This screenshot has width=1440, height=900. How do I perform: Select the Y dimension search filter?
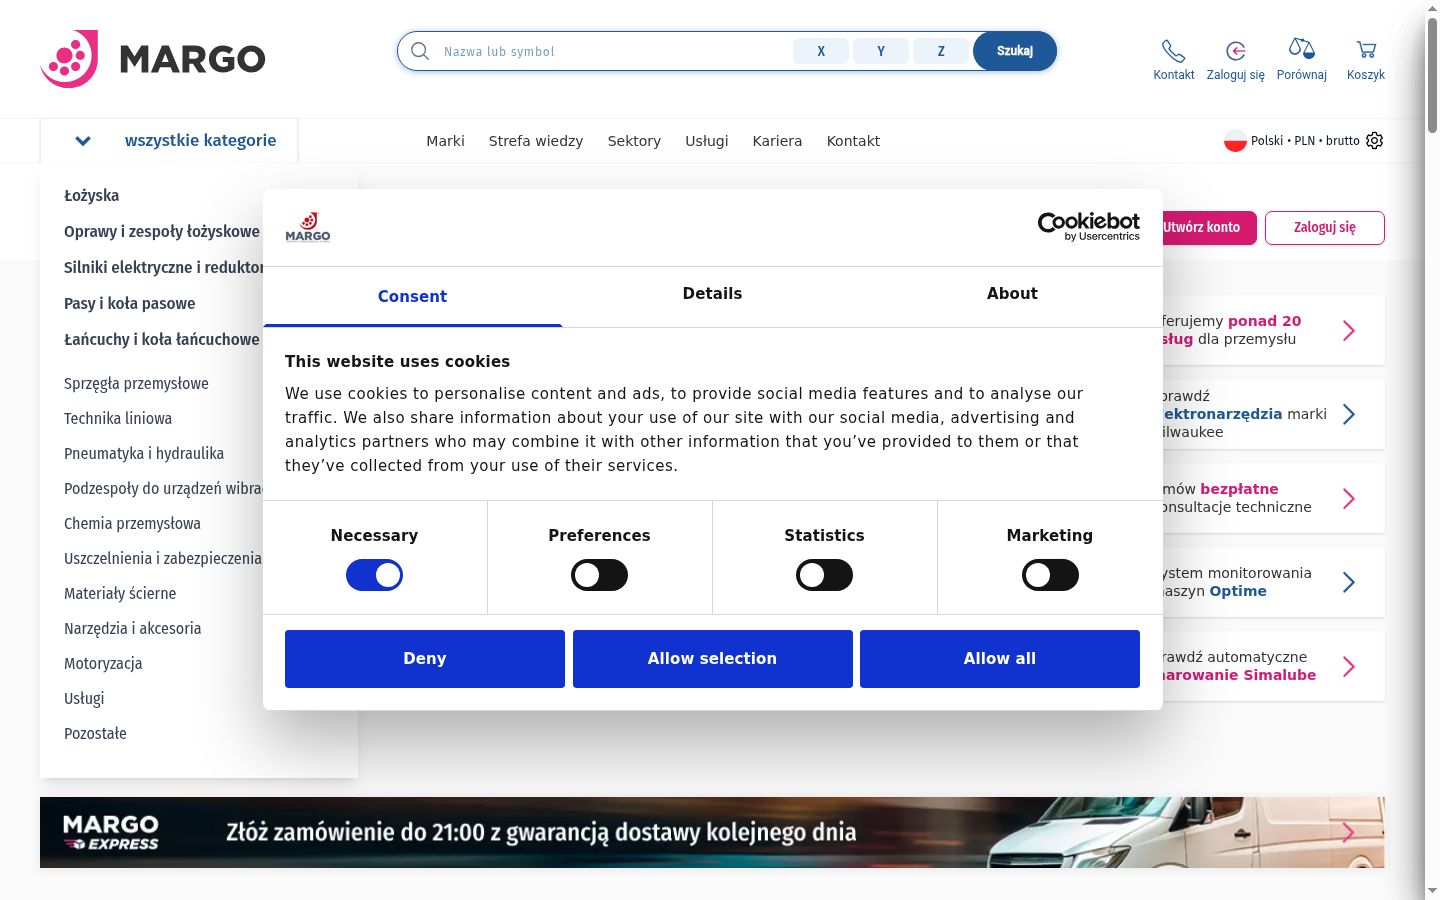tap(881, 51)
